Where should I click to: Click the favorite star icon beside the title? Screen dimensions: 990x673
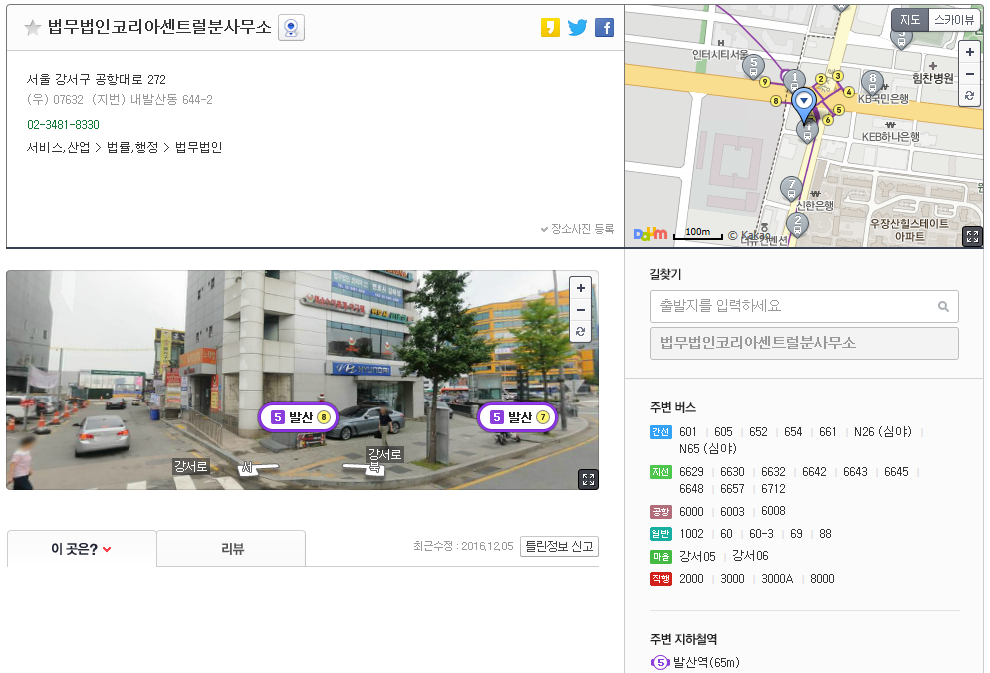[x=32, y=27]
